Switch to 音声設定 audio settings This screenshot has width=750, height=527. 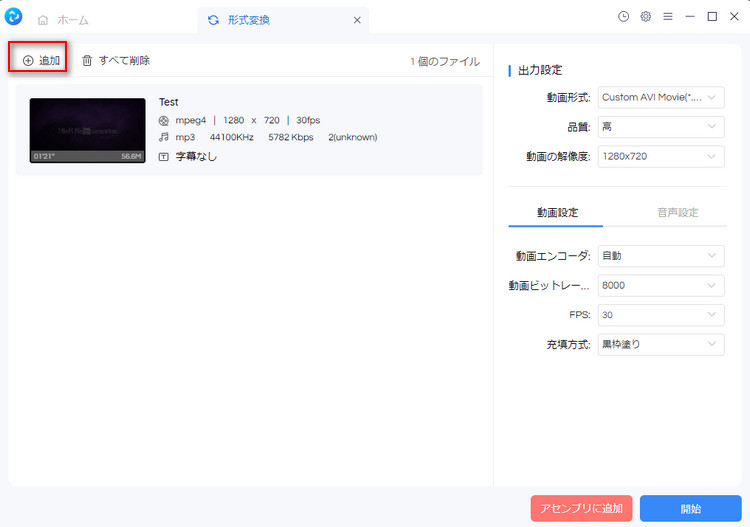[x=677, y=213]
